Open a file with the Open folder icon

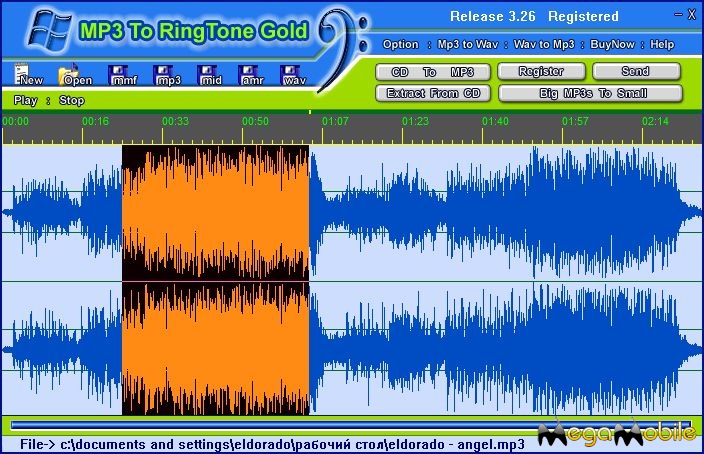(75, 75)
